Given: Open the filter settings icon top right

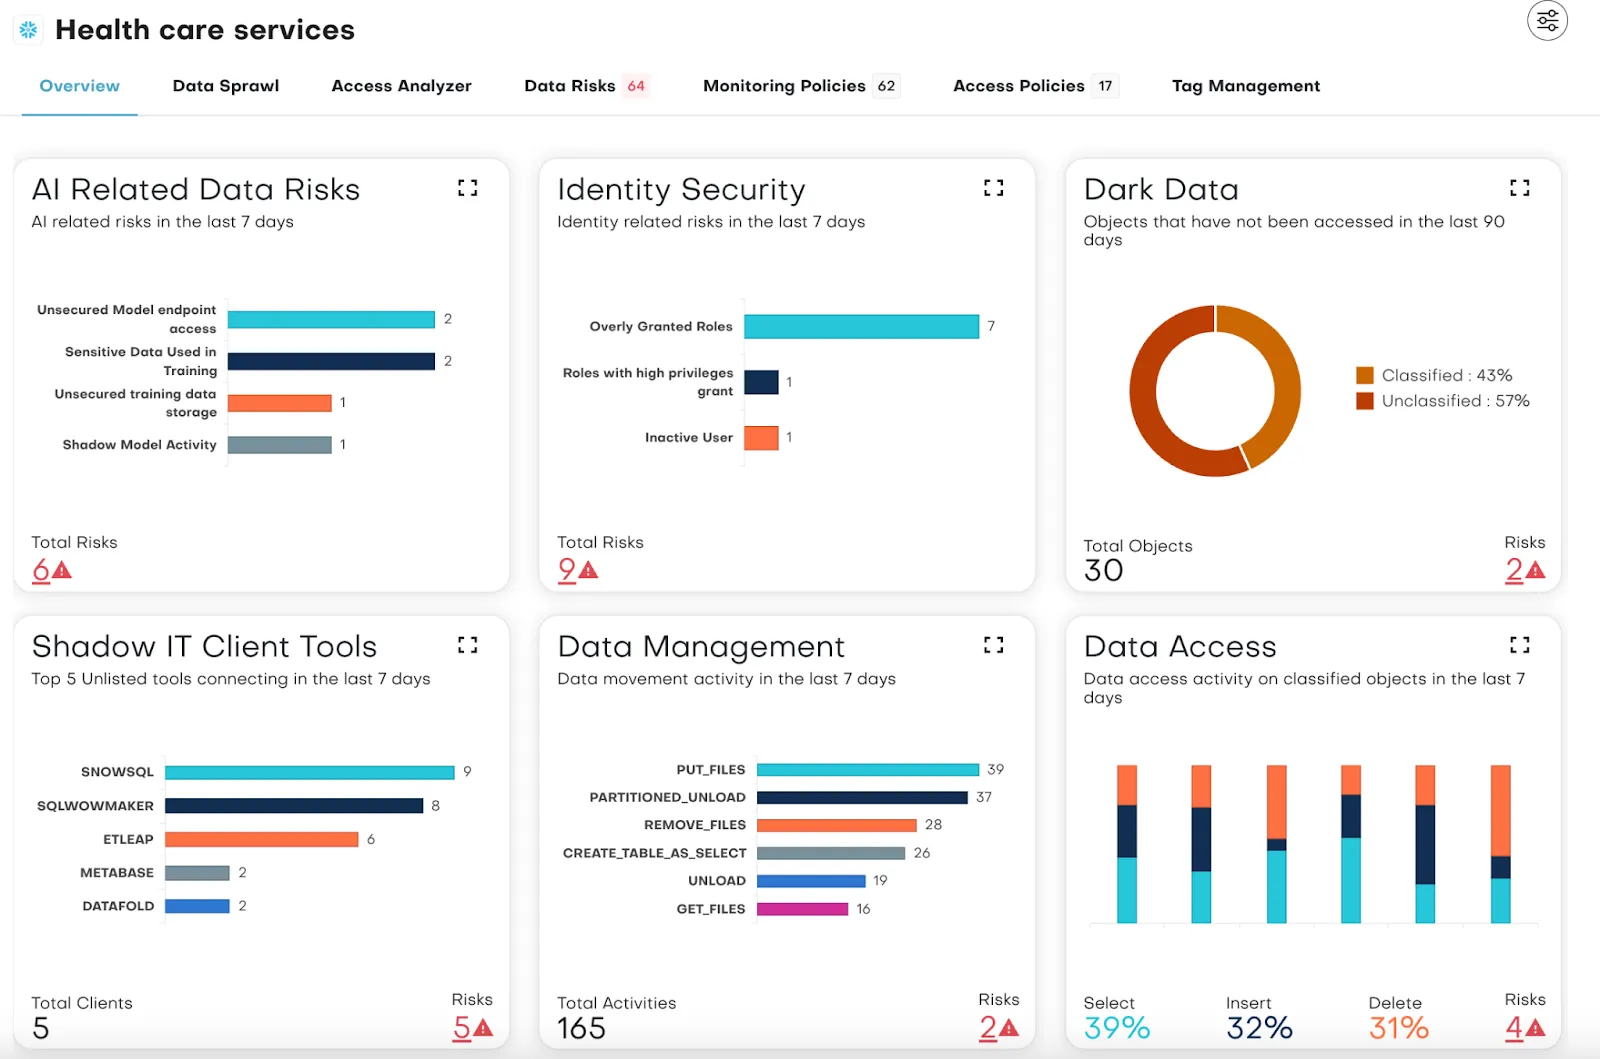Looking at the screenshot, I should [x=1546, y=20].
